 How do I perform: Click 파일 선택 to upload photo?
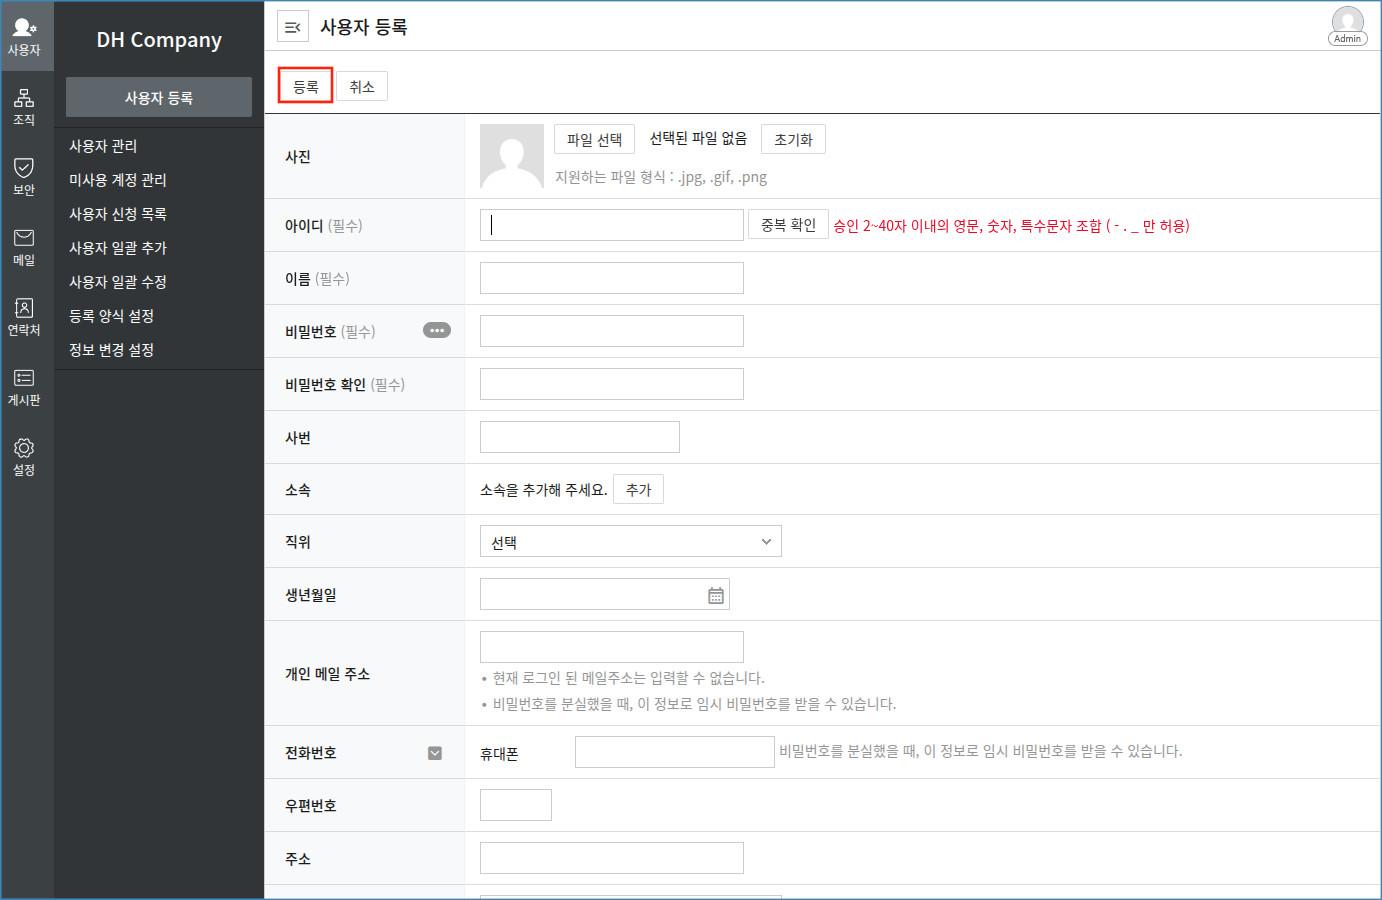pos(594,140)
